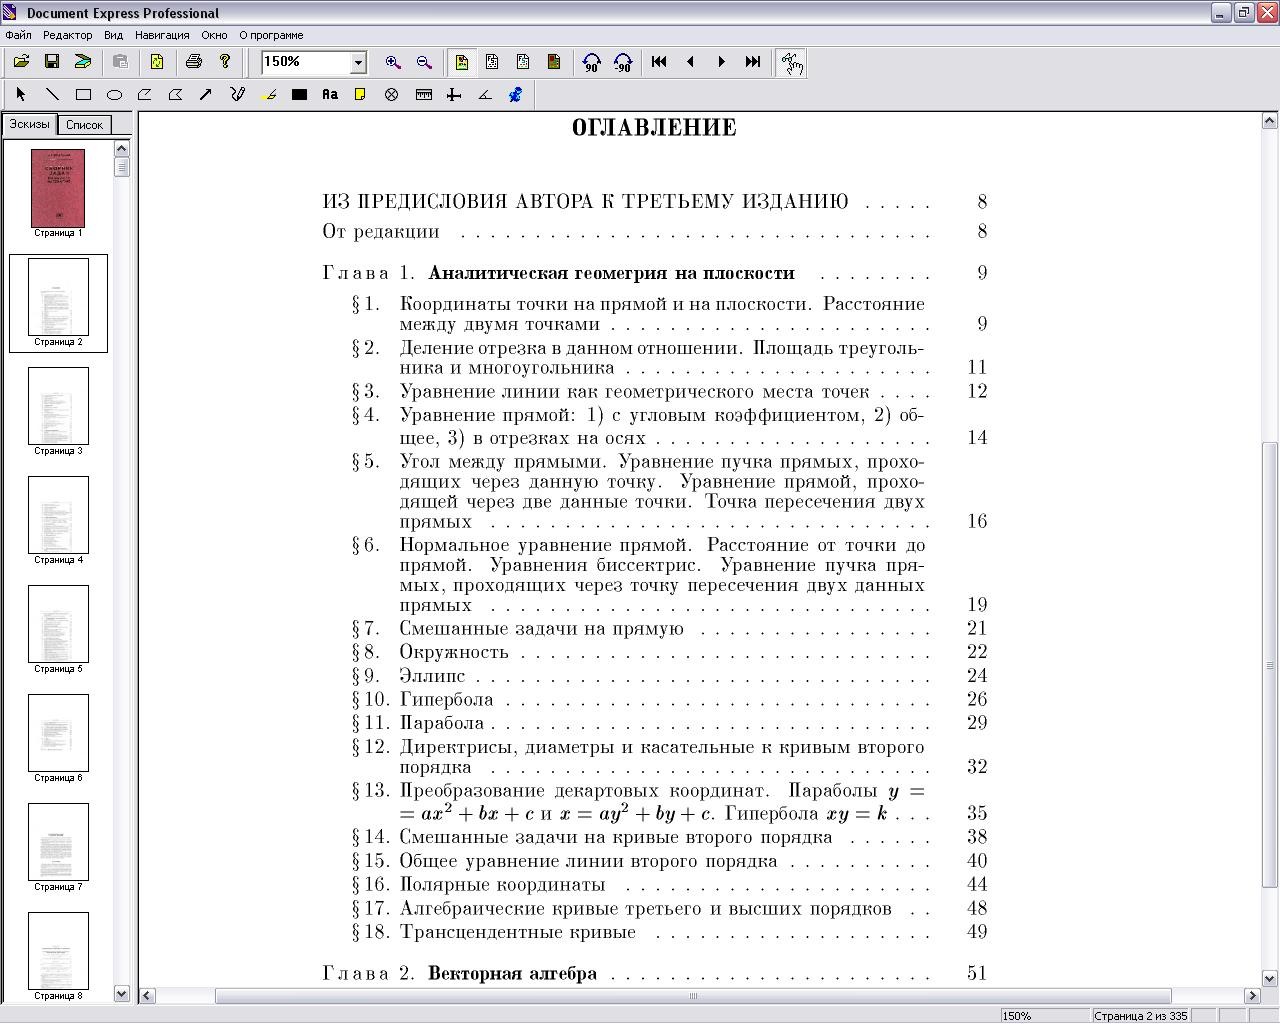Click the yellow question mark help icon
This screenshot has height=1024, width=1280.
coord(225,62)
